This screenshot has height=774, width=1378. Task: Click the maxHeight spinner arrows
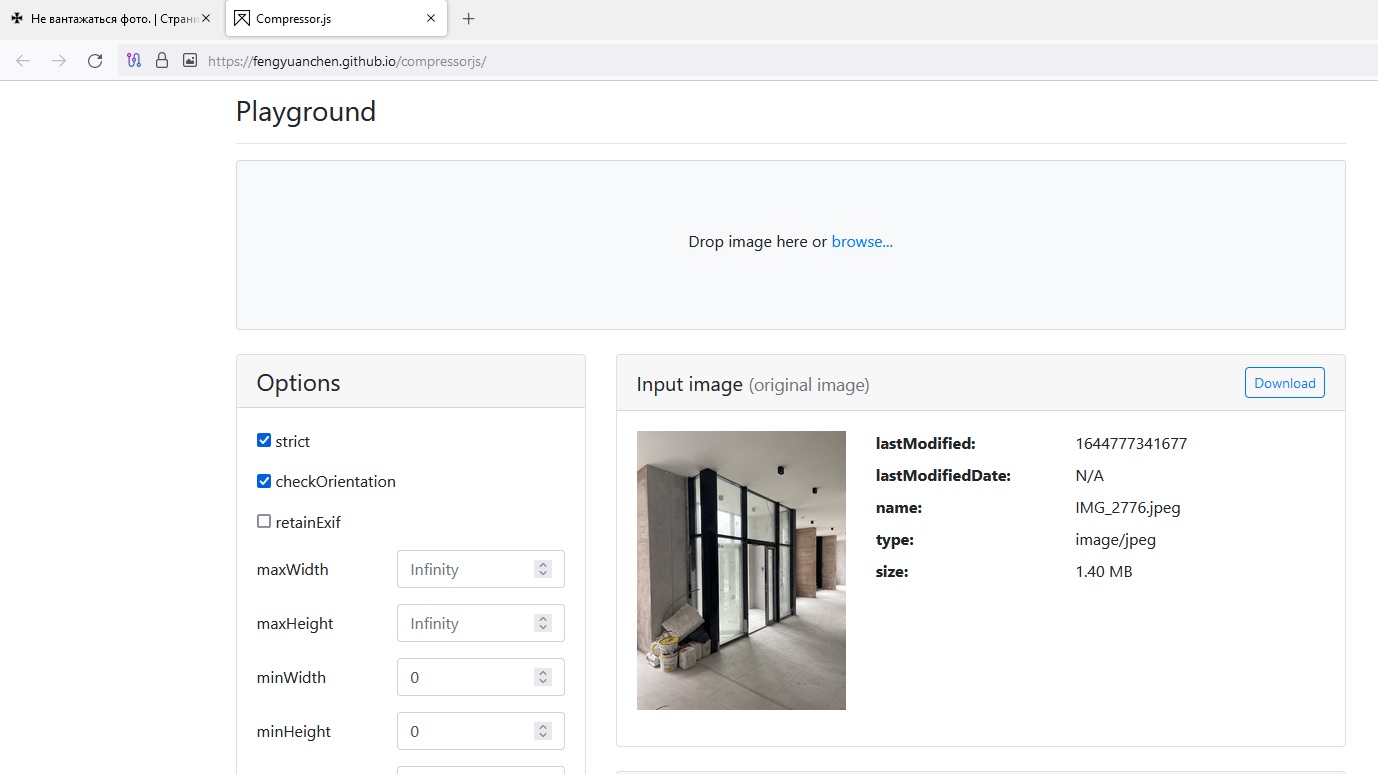click(x=543, y=623)
